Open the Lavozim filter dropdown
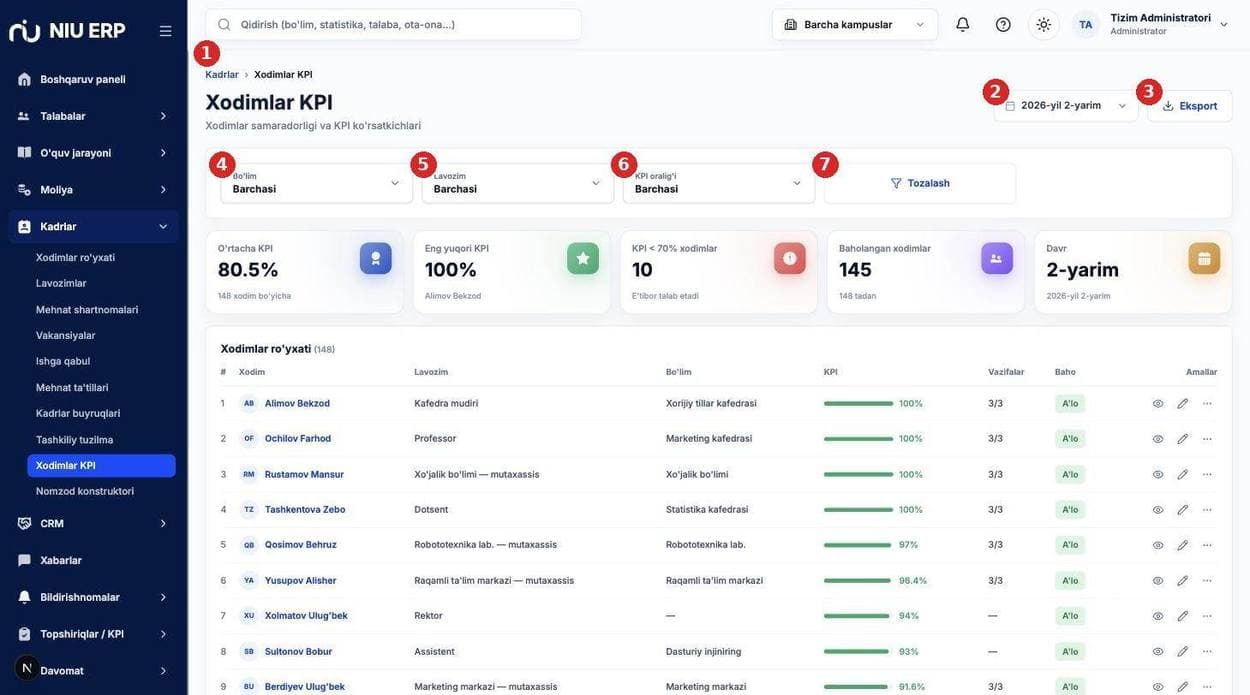Screen dimensions: 1250x695 click(x=517, y=183)
